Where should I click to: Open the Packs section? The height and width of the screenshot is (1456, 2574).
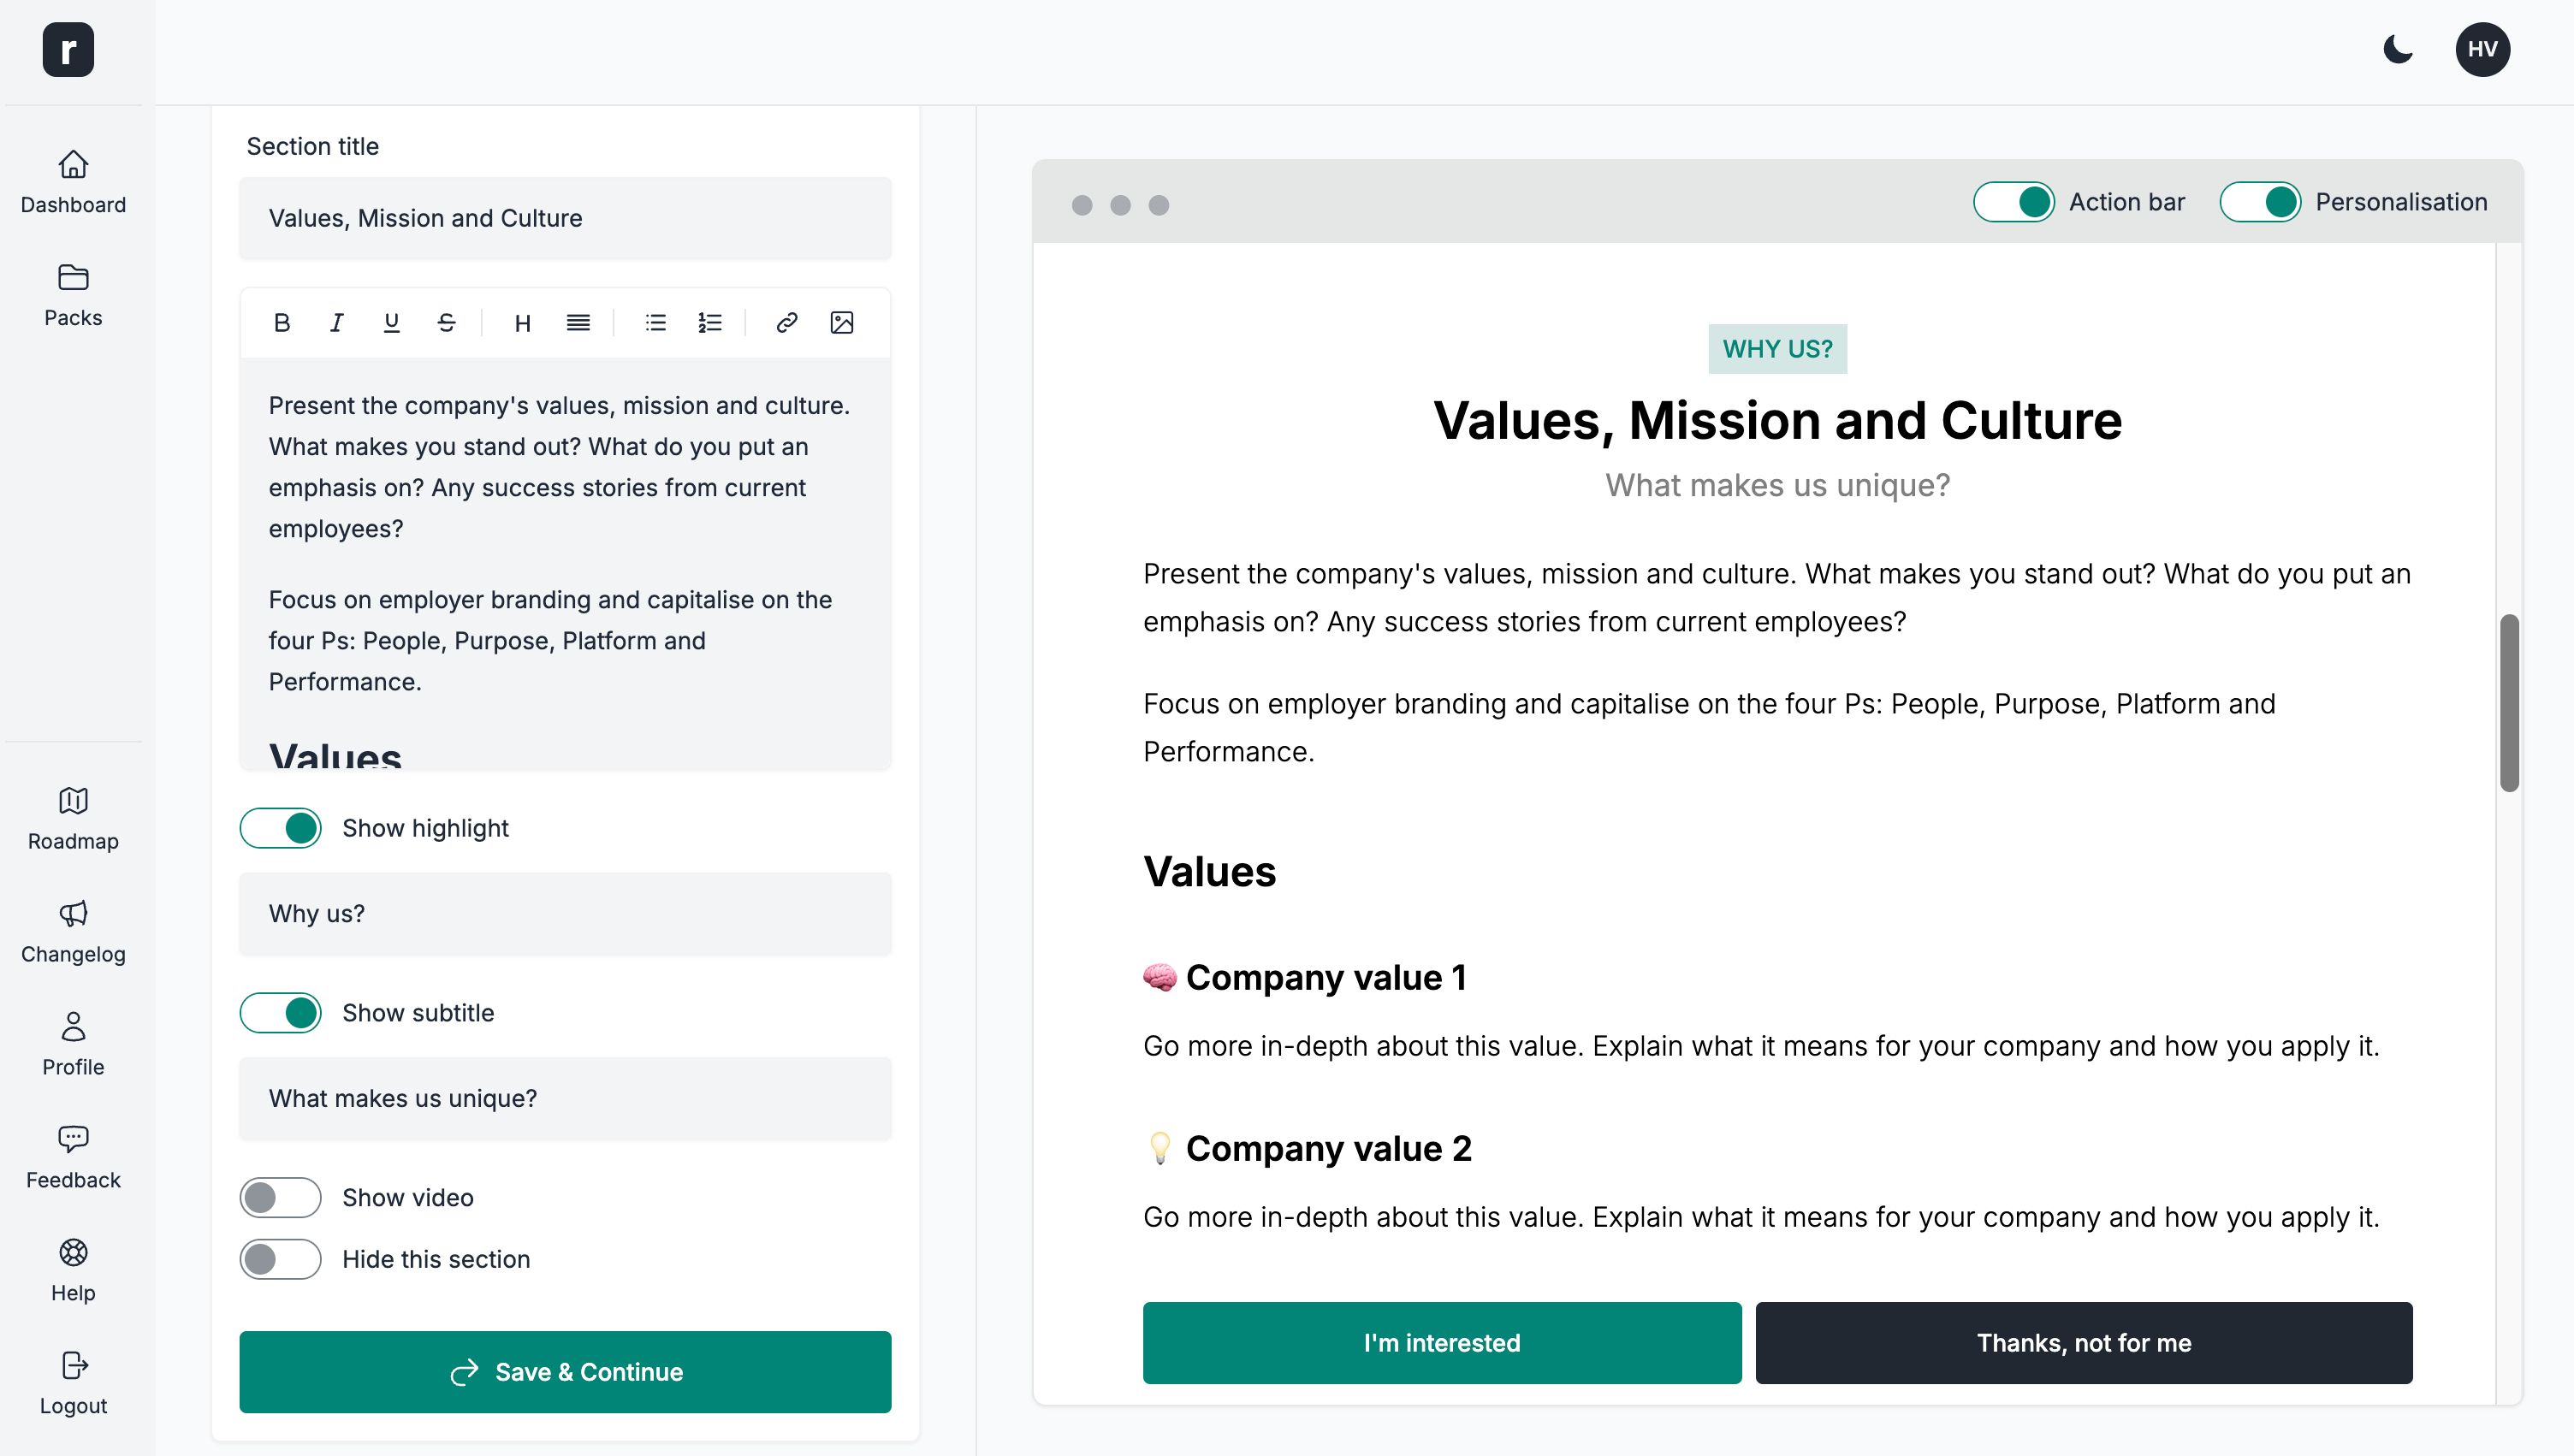click(x=73, y=295)
